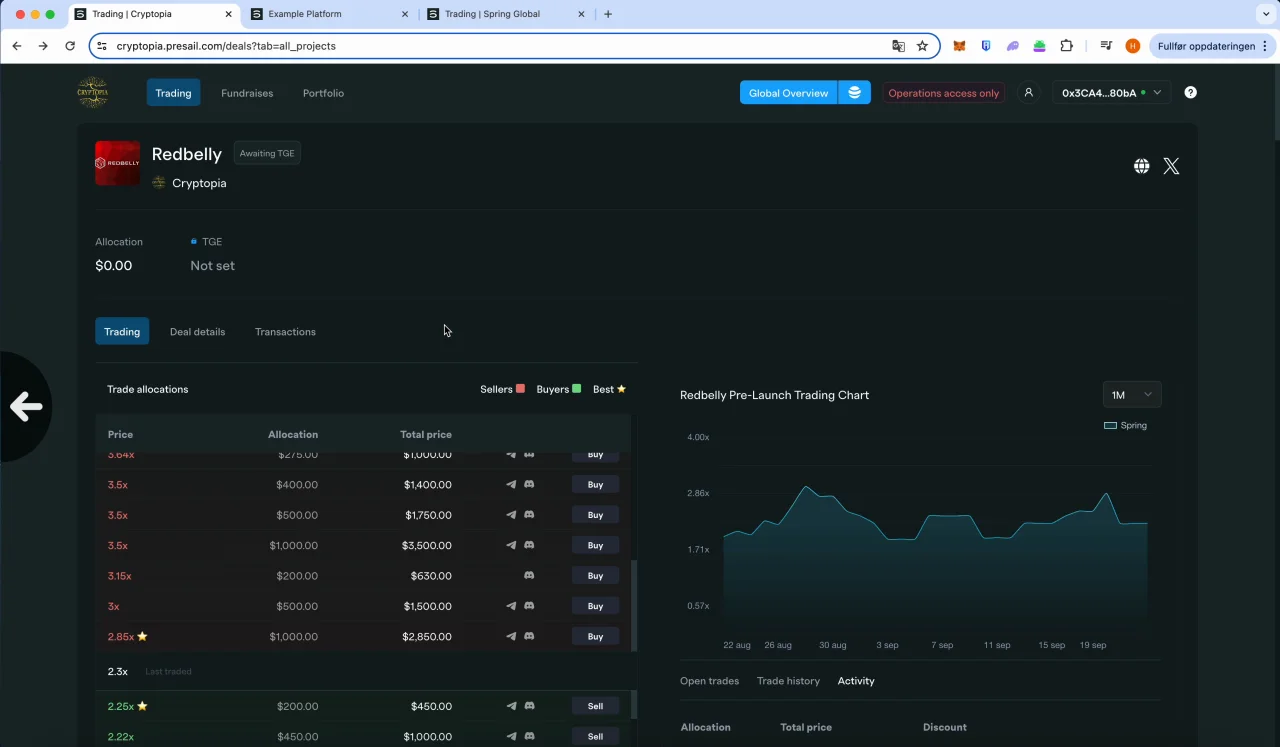1280x747 pixels.
Task: Click the translate page icon
Action: click(x=898, y=46)
